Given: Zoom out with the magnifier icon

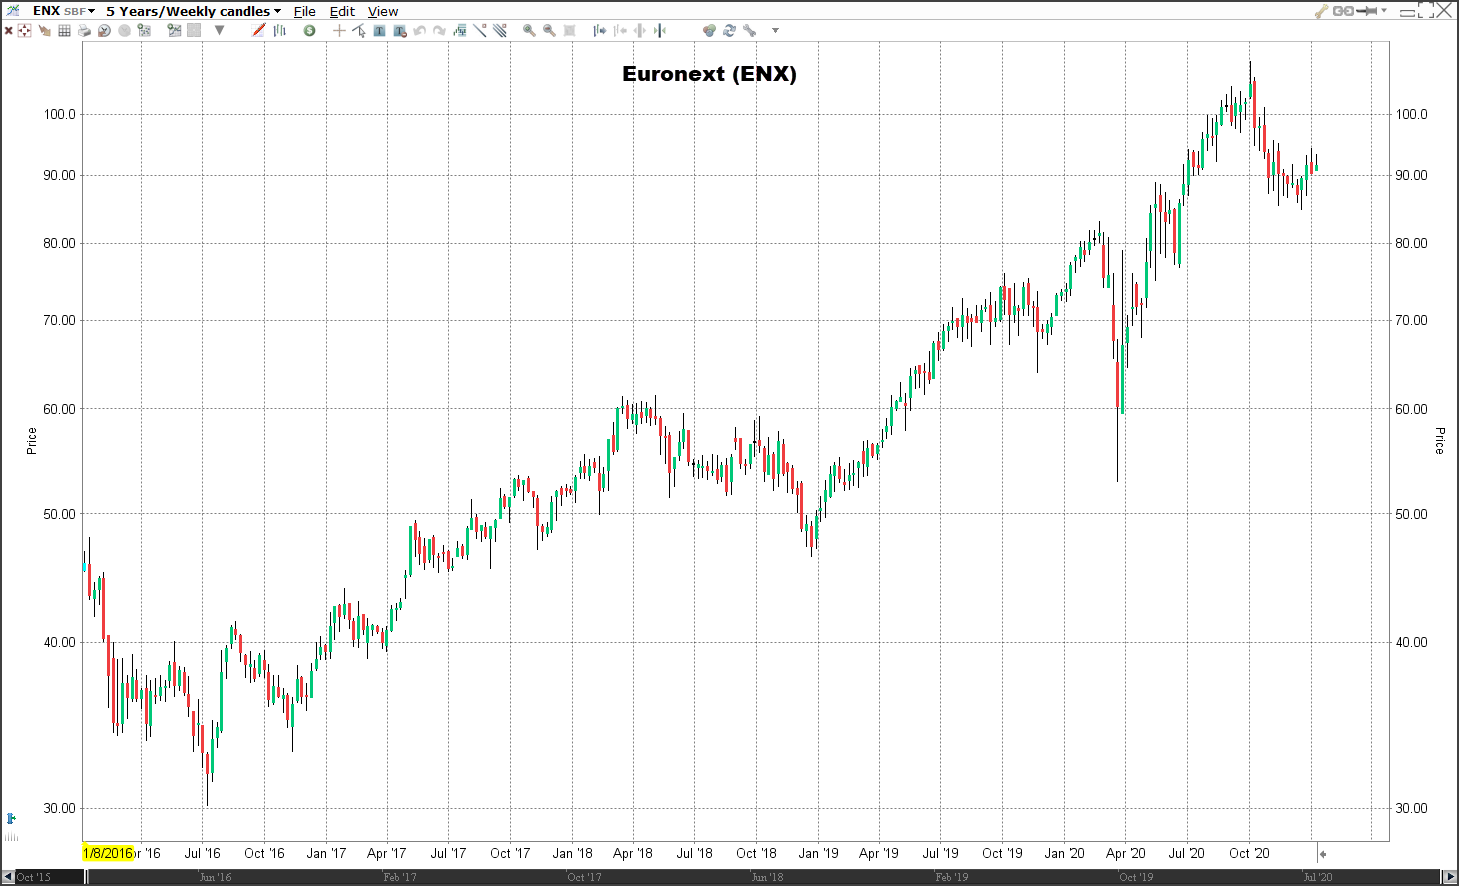Looking at the screenshot, I should click(549, 31).
